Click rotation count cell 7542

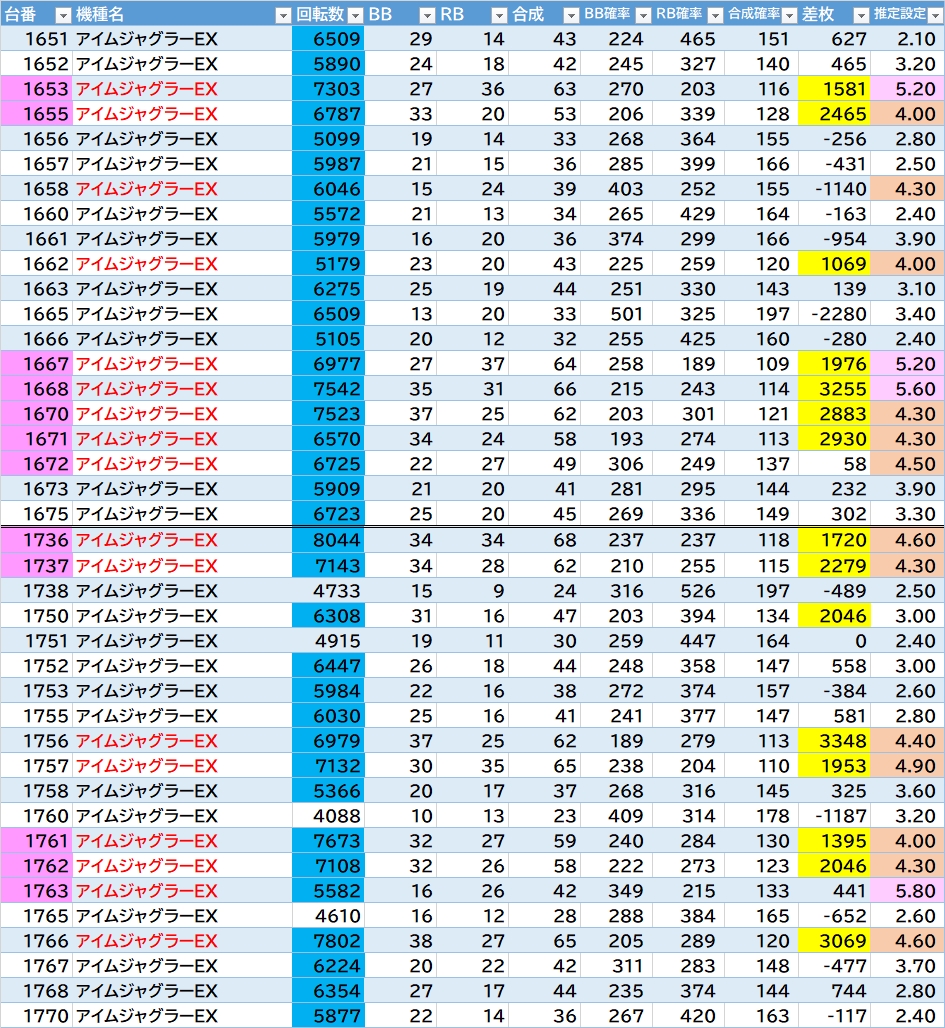tap(328, 389)
